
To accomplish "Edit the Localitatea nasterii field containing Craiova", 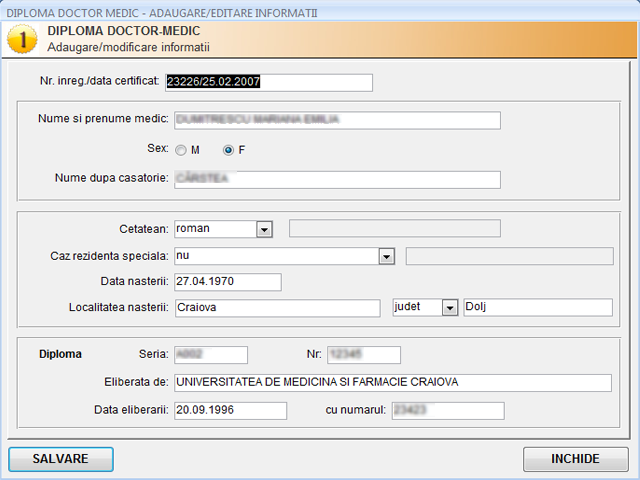I will (276, 308).
